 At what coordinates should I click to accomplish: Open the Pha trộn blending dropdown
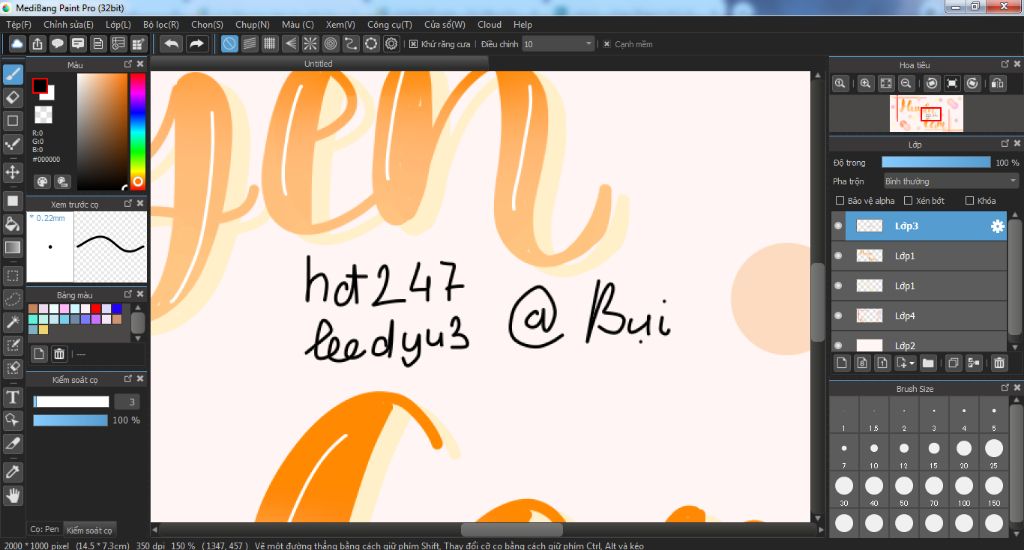tap(950, 181)
